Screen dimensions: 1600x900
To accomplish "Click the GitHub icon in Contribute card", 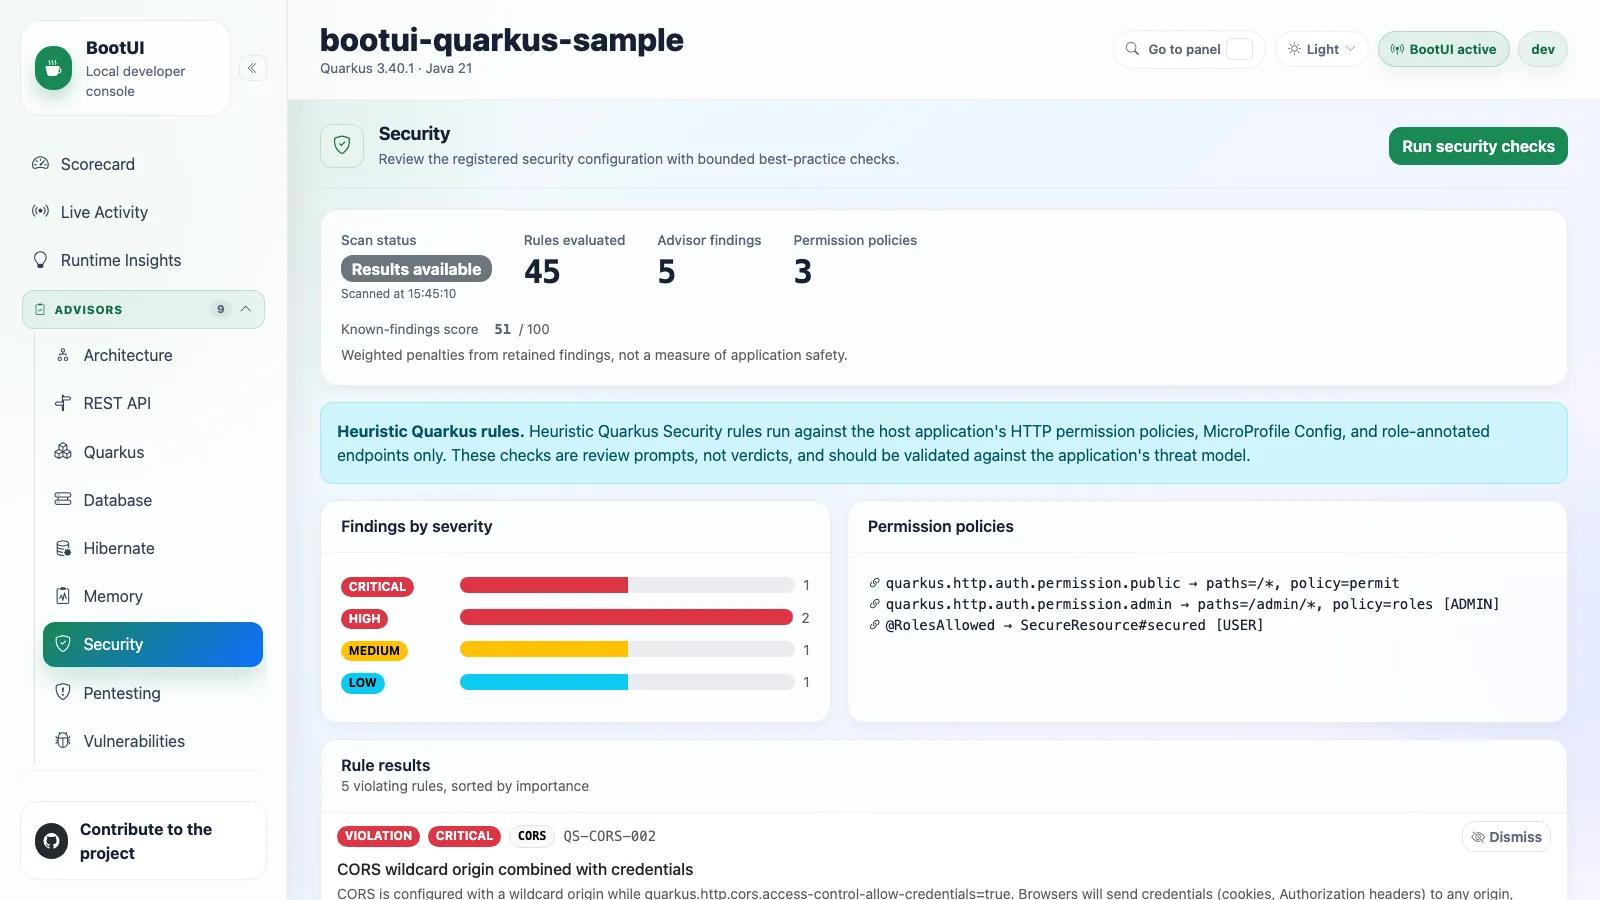I will point(51,841).
